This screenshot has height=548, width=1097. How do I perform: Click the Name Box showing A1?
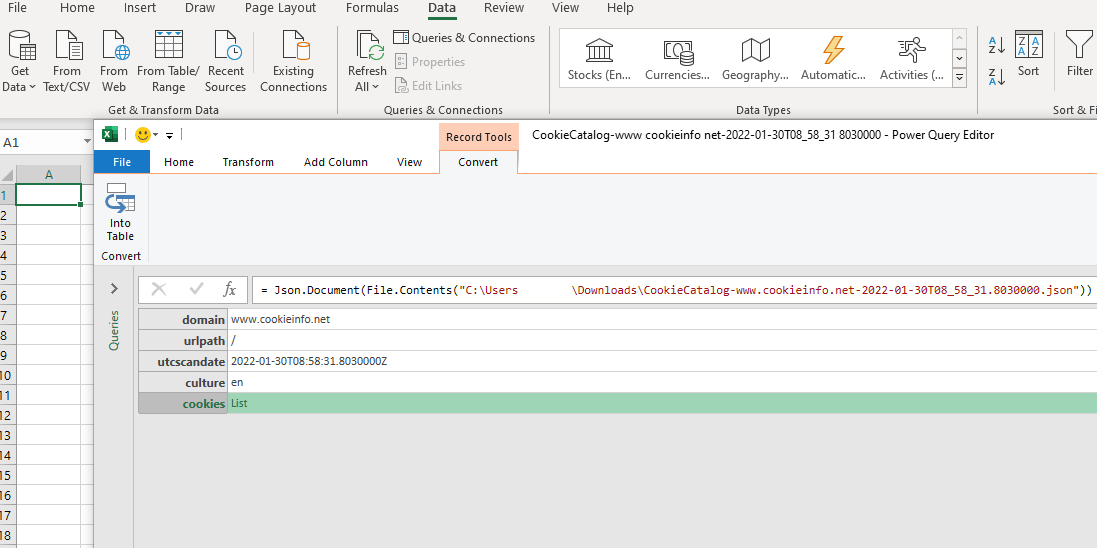41,142
